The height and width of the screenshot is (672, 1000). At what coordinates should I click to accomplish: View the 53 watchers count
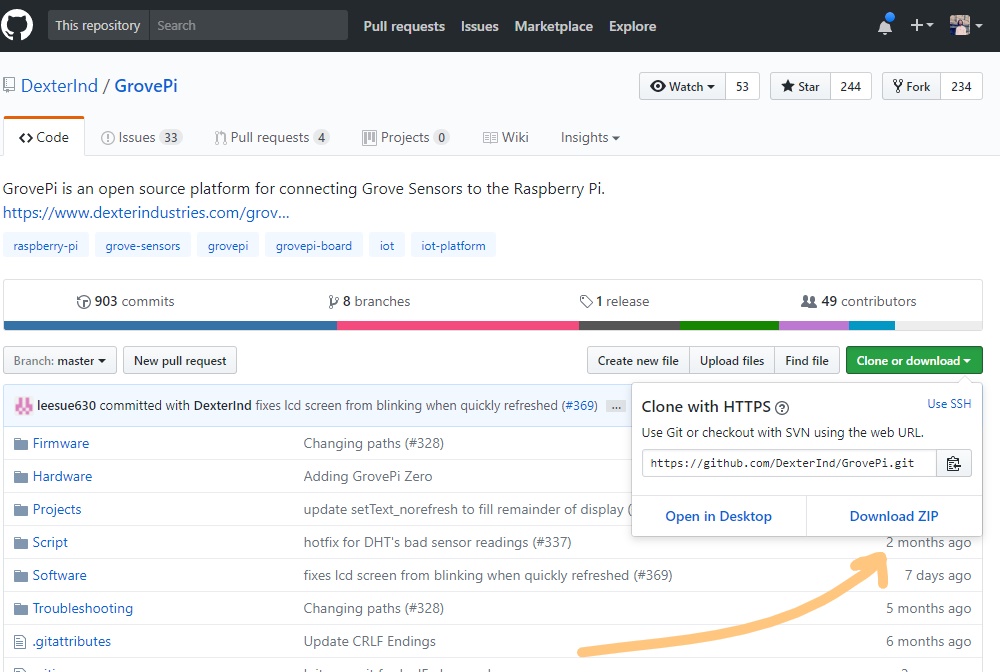point(742,87)
